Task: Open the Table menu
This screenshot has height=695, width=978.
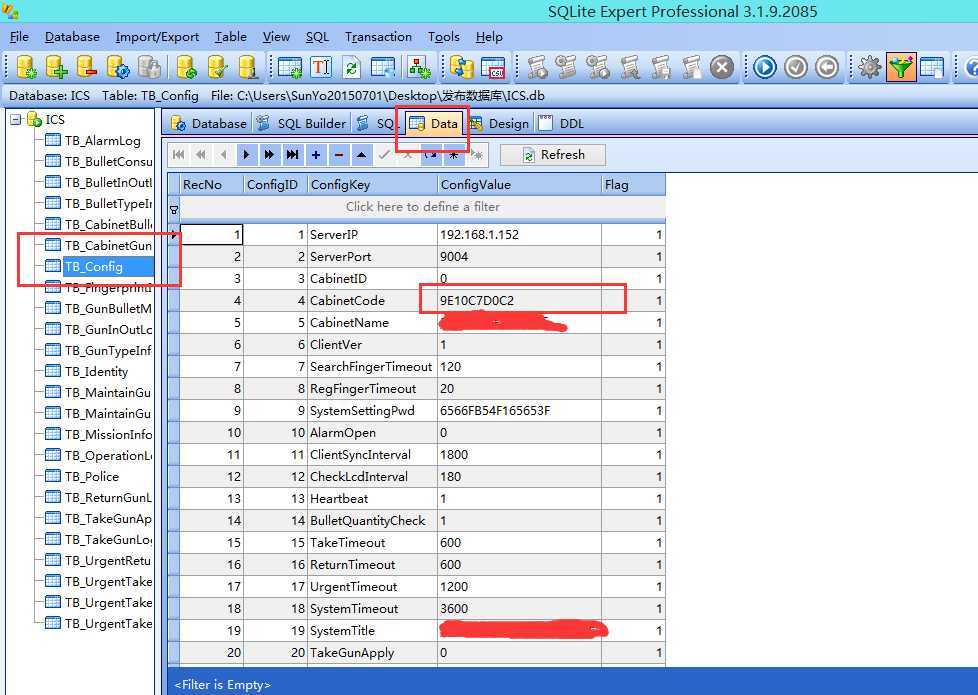Action: coord(231,37)
